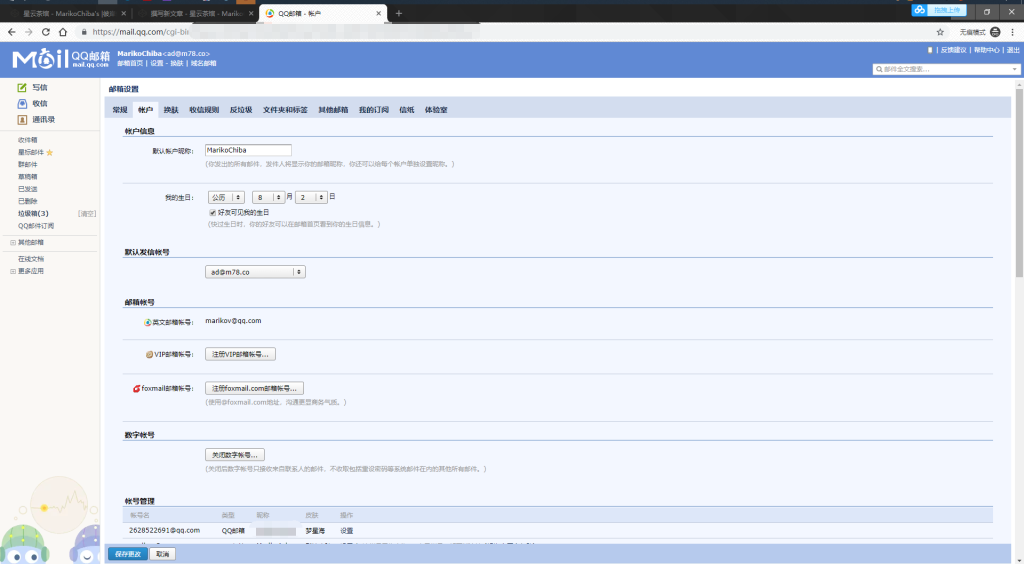This screenshot has width=1024, height=564.
Task: Open the 已发送 sent folder
Action: click(27, 189)
